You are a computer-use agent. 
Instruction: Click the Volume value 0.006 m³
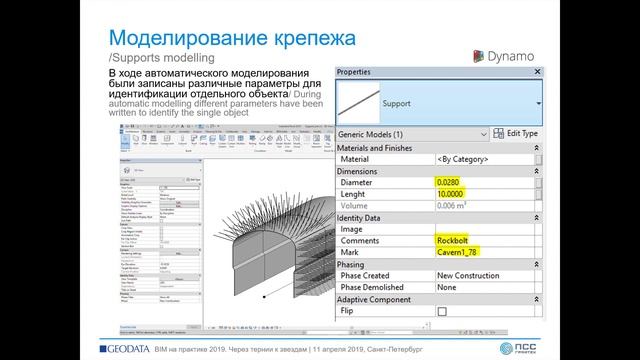(x=451, y=206)
